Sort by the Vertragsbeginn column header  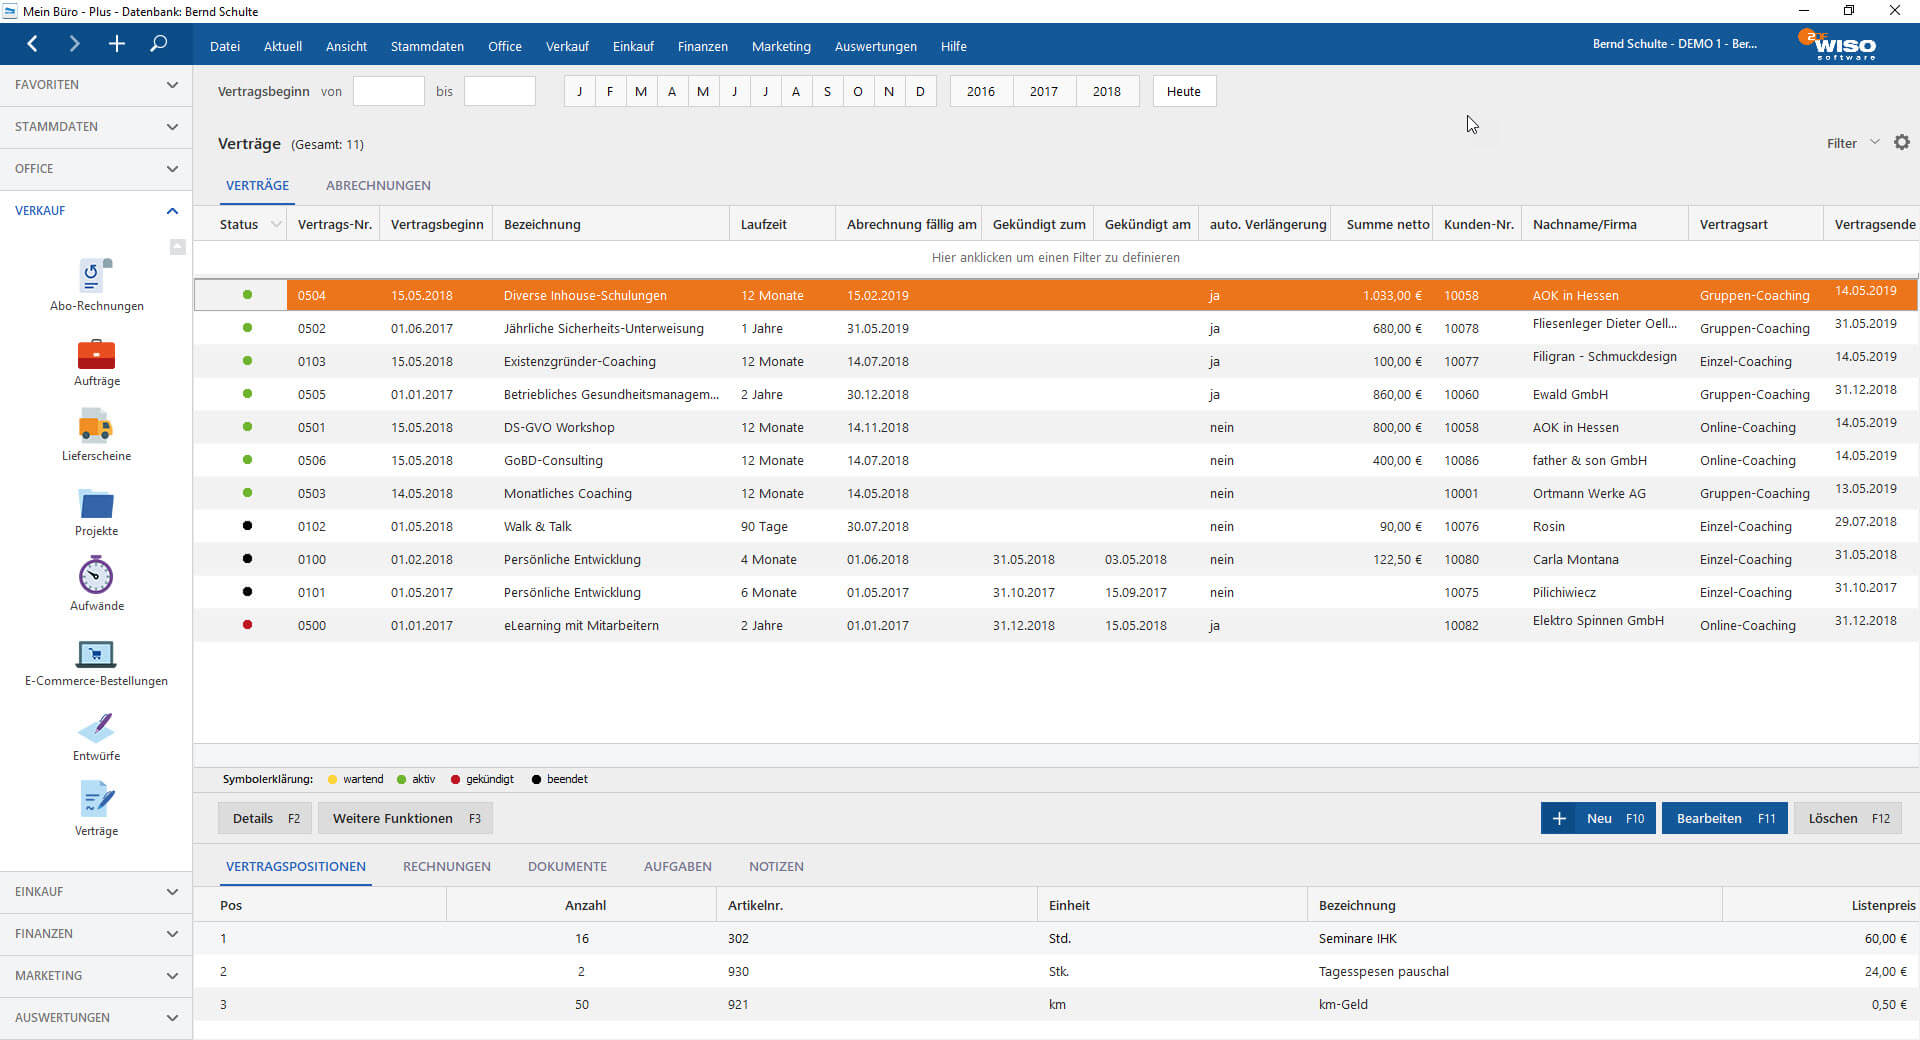pyautogui.click(x=437, y=224)
